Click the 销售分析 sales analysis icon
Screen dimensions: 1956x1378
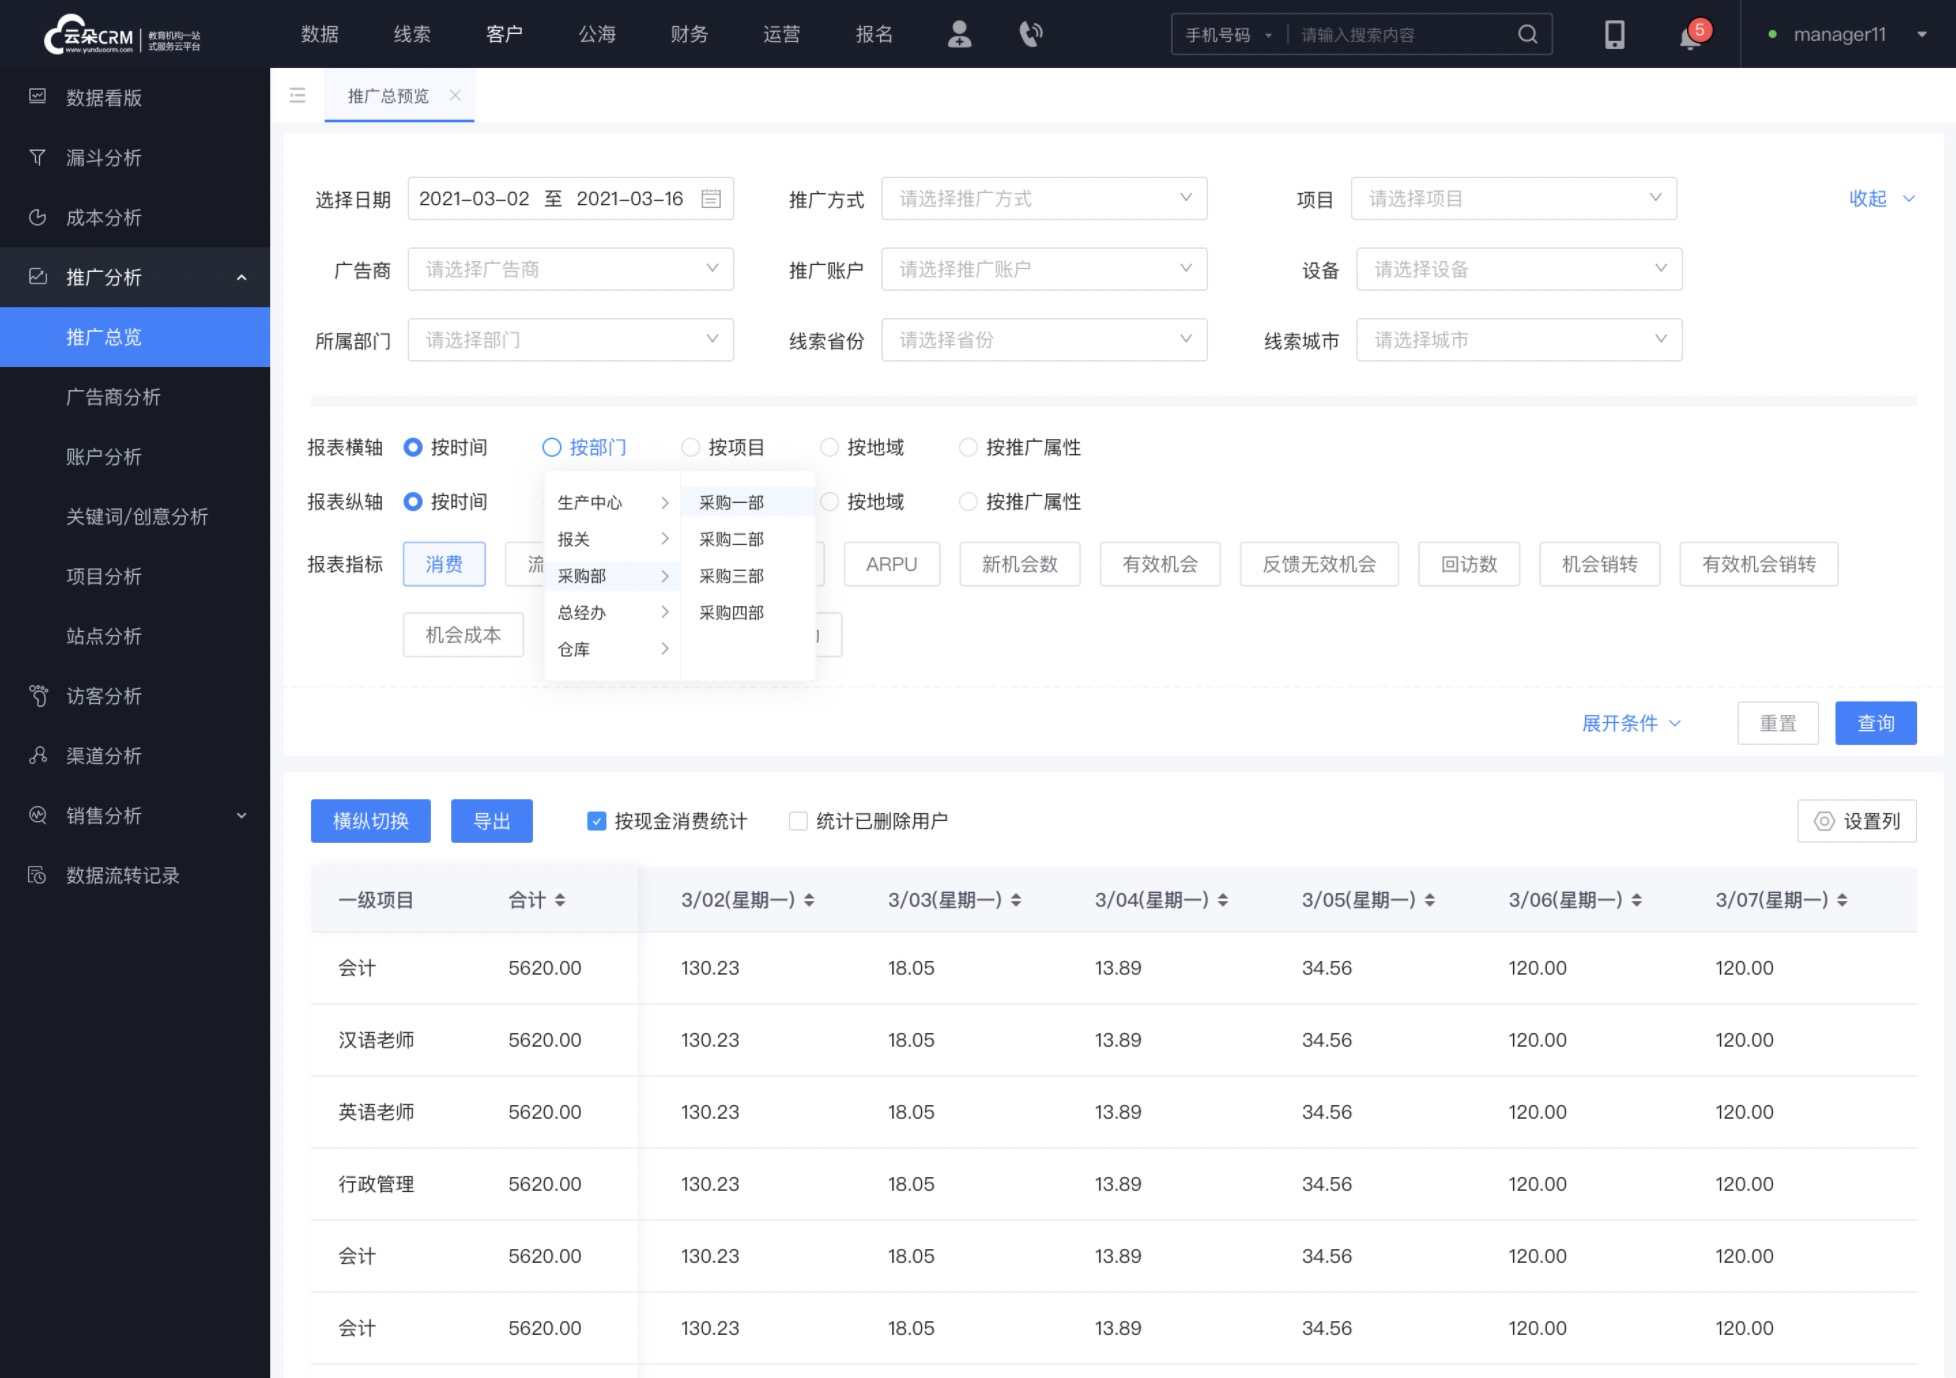[39, 814]
